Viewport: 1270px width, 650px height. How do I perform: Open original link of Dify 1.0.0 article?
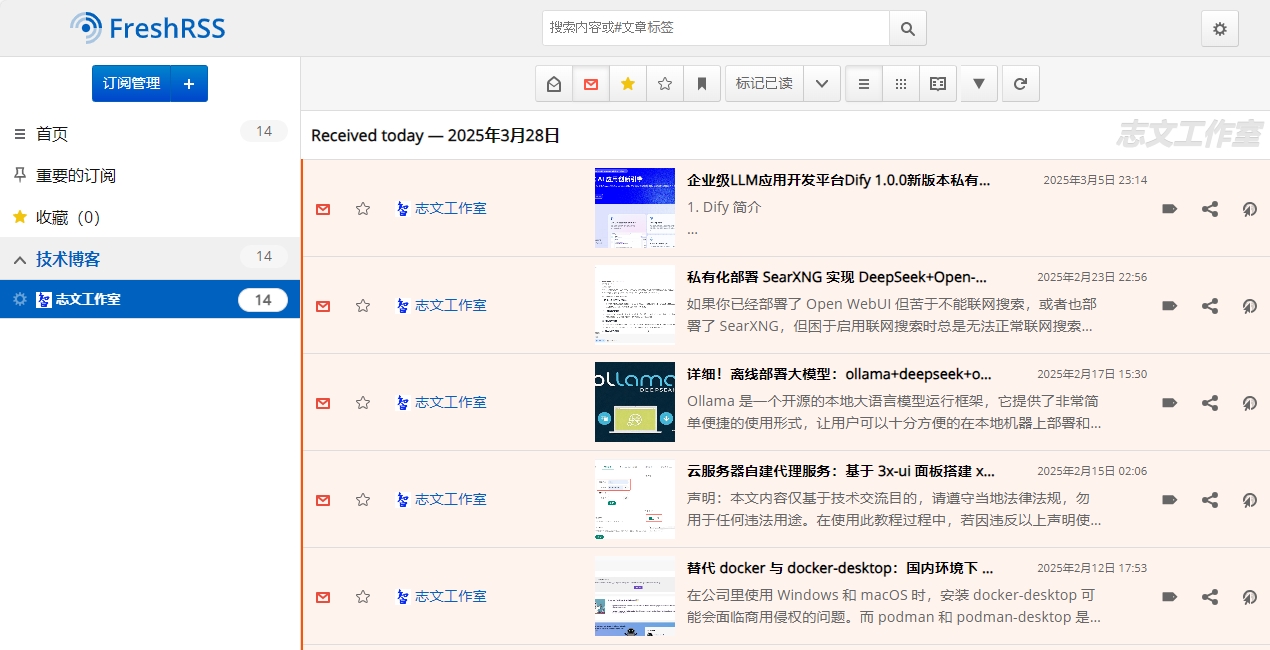tap(1250, 209)
